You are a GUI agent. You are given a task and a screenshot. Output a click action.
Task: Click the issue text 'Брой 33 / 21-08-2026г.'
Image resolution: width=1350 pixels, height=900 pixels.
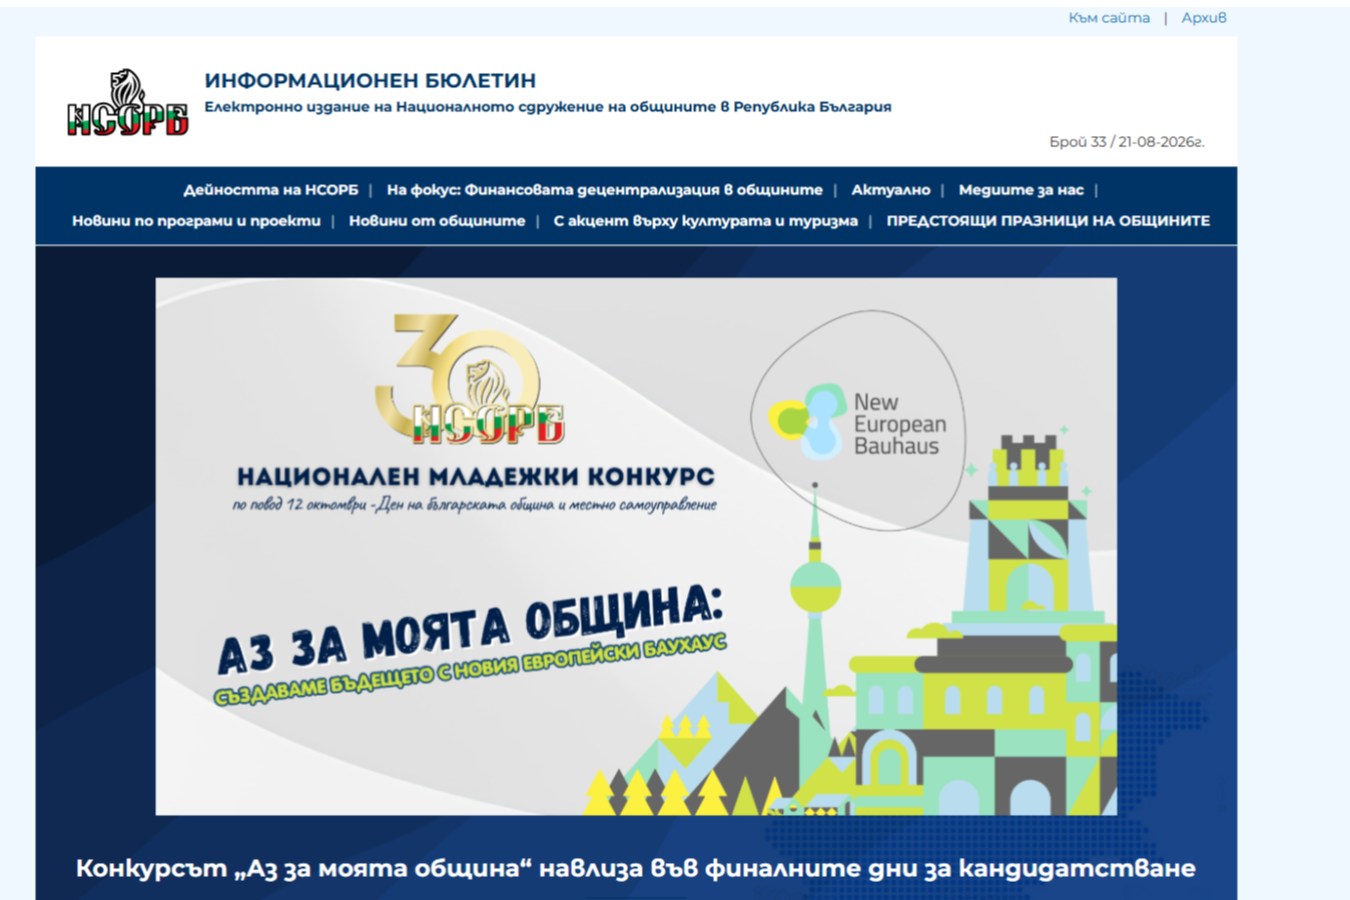pyautogui.click(x=1127, y=142)
